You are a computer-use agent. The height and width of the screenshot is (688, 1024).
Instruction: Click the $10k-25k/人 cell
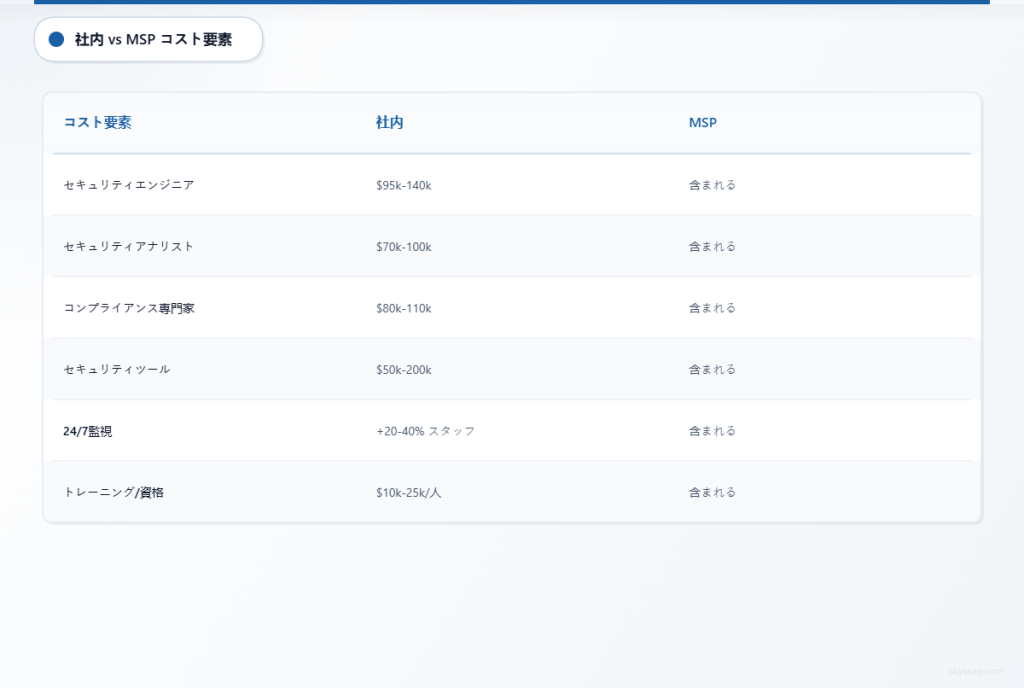point(408,493)
